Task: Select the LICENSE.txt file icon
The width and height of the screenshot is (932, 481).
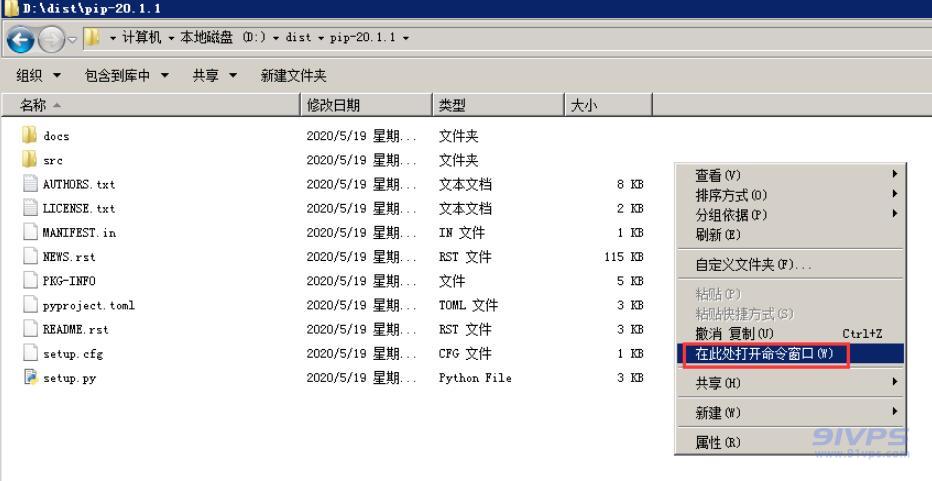Action: (30, 208)
